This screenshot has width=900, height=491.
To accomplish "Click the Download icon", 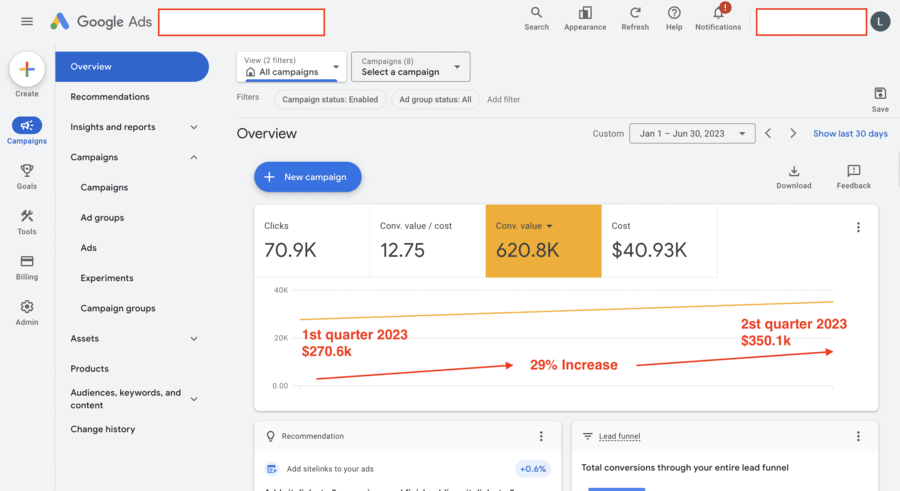I will [x=794, y=172].
